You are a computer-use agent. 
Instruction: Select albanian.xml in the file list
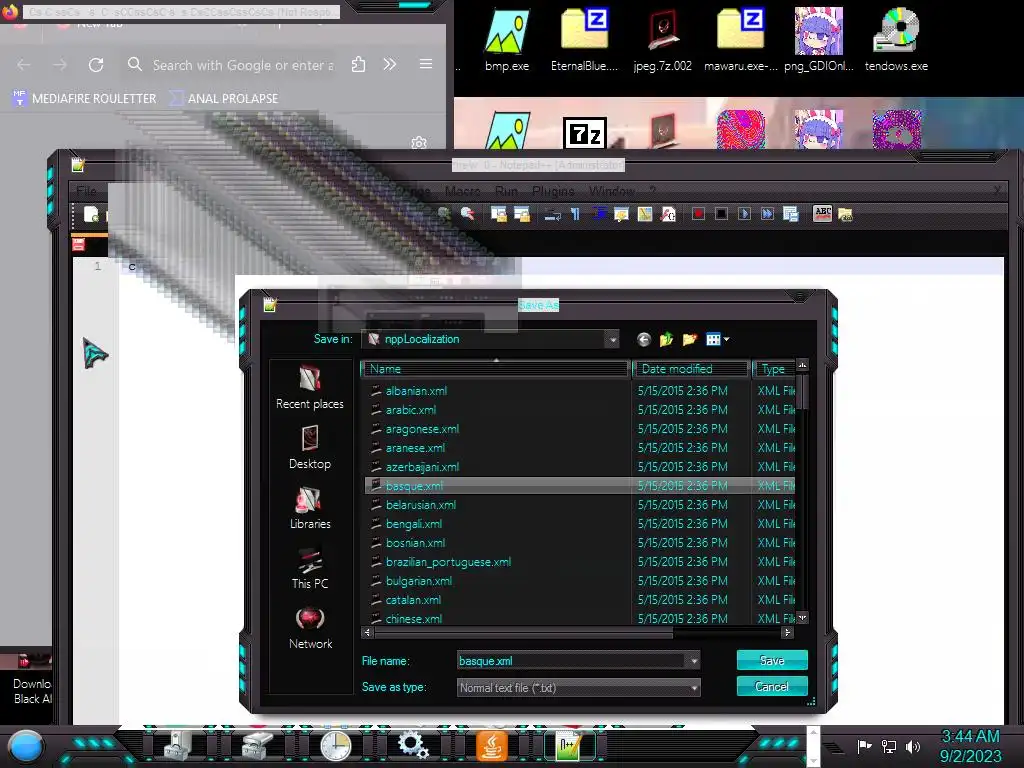tap(416, 391)
